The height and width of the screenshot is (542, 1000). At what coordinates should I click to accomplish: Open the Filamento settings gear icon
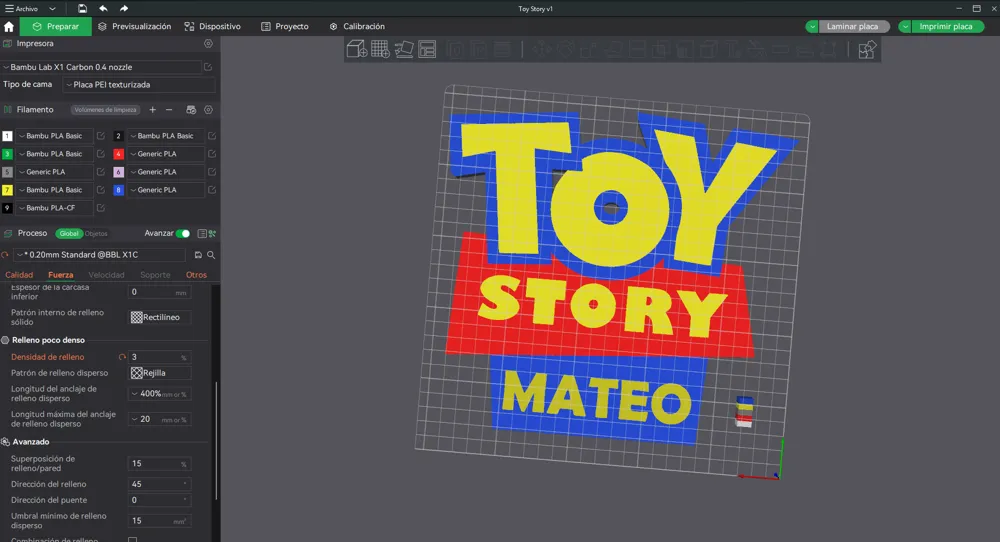point(208,110)
